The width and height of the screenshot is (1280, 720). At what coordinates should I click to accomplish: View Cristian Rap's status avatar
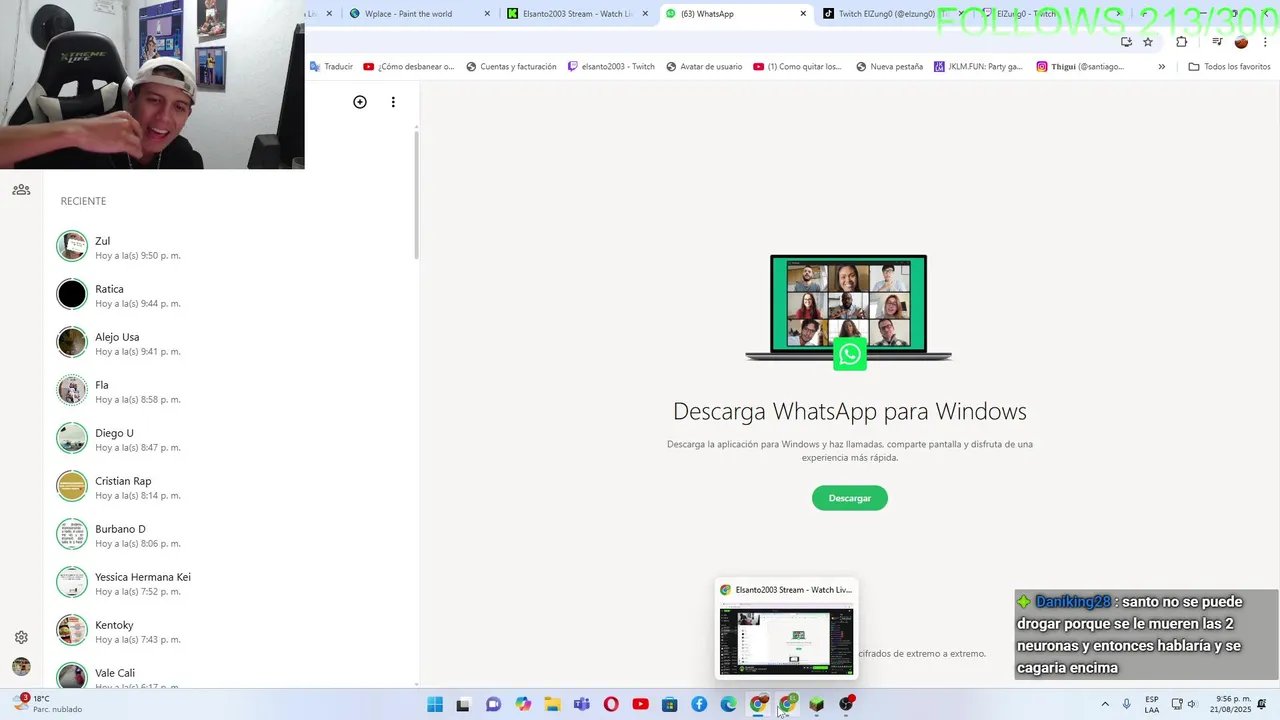[x=72, y=486]
